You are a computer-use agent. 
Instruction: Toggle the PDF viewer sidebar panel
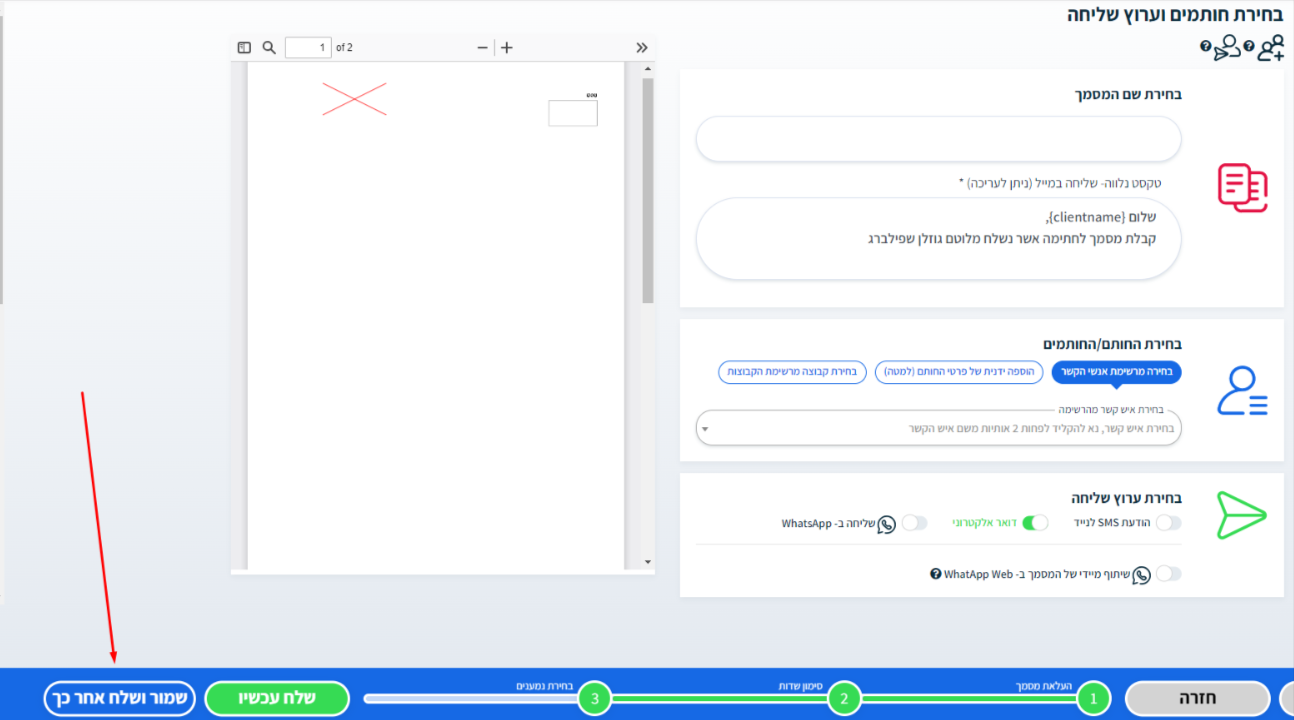[x=244, y=47]
